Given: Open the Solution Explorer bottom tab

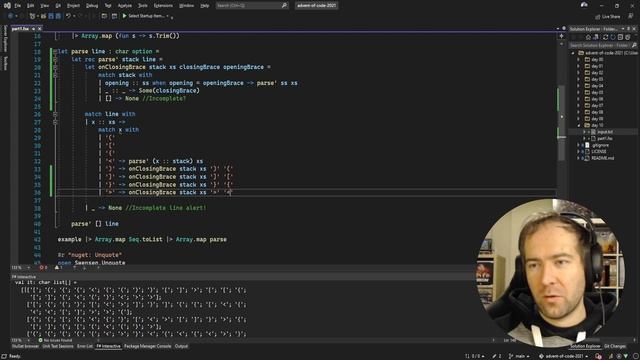Looking at the screenshot, I should (x=585, y=346).
